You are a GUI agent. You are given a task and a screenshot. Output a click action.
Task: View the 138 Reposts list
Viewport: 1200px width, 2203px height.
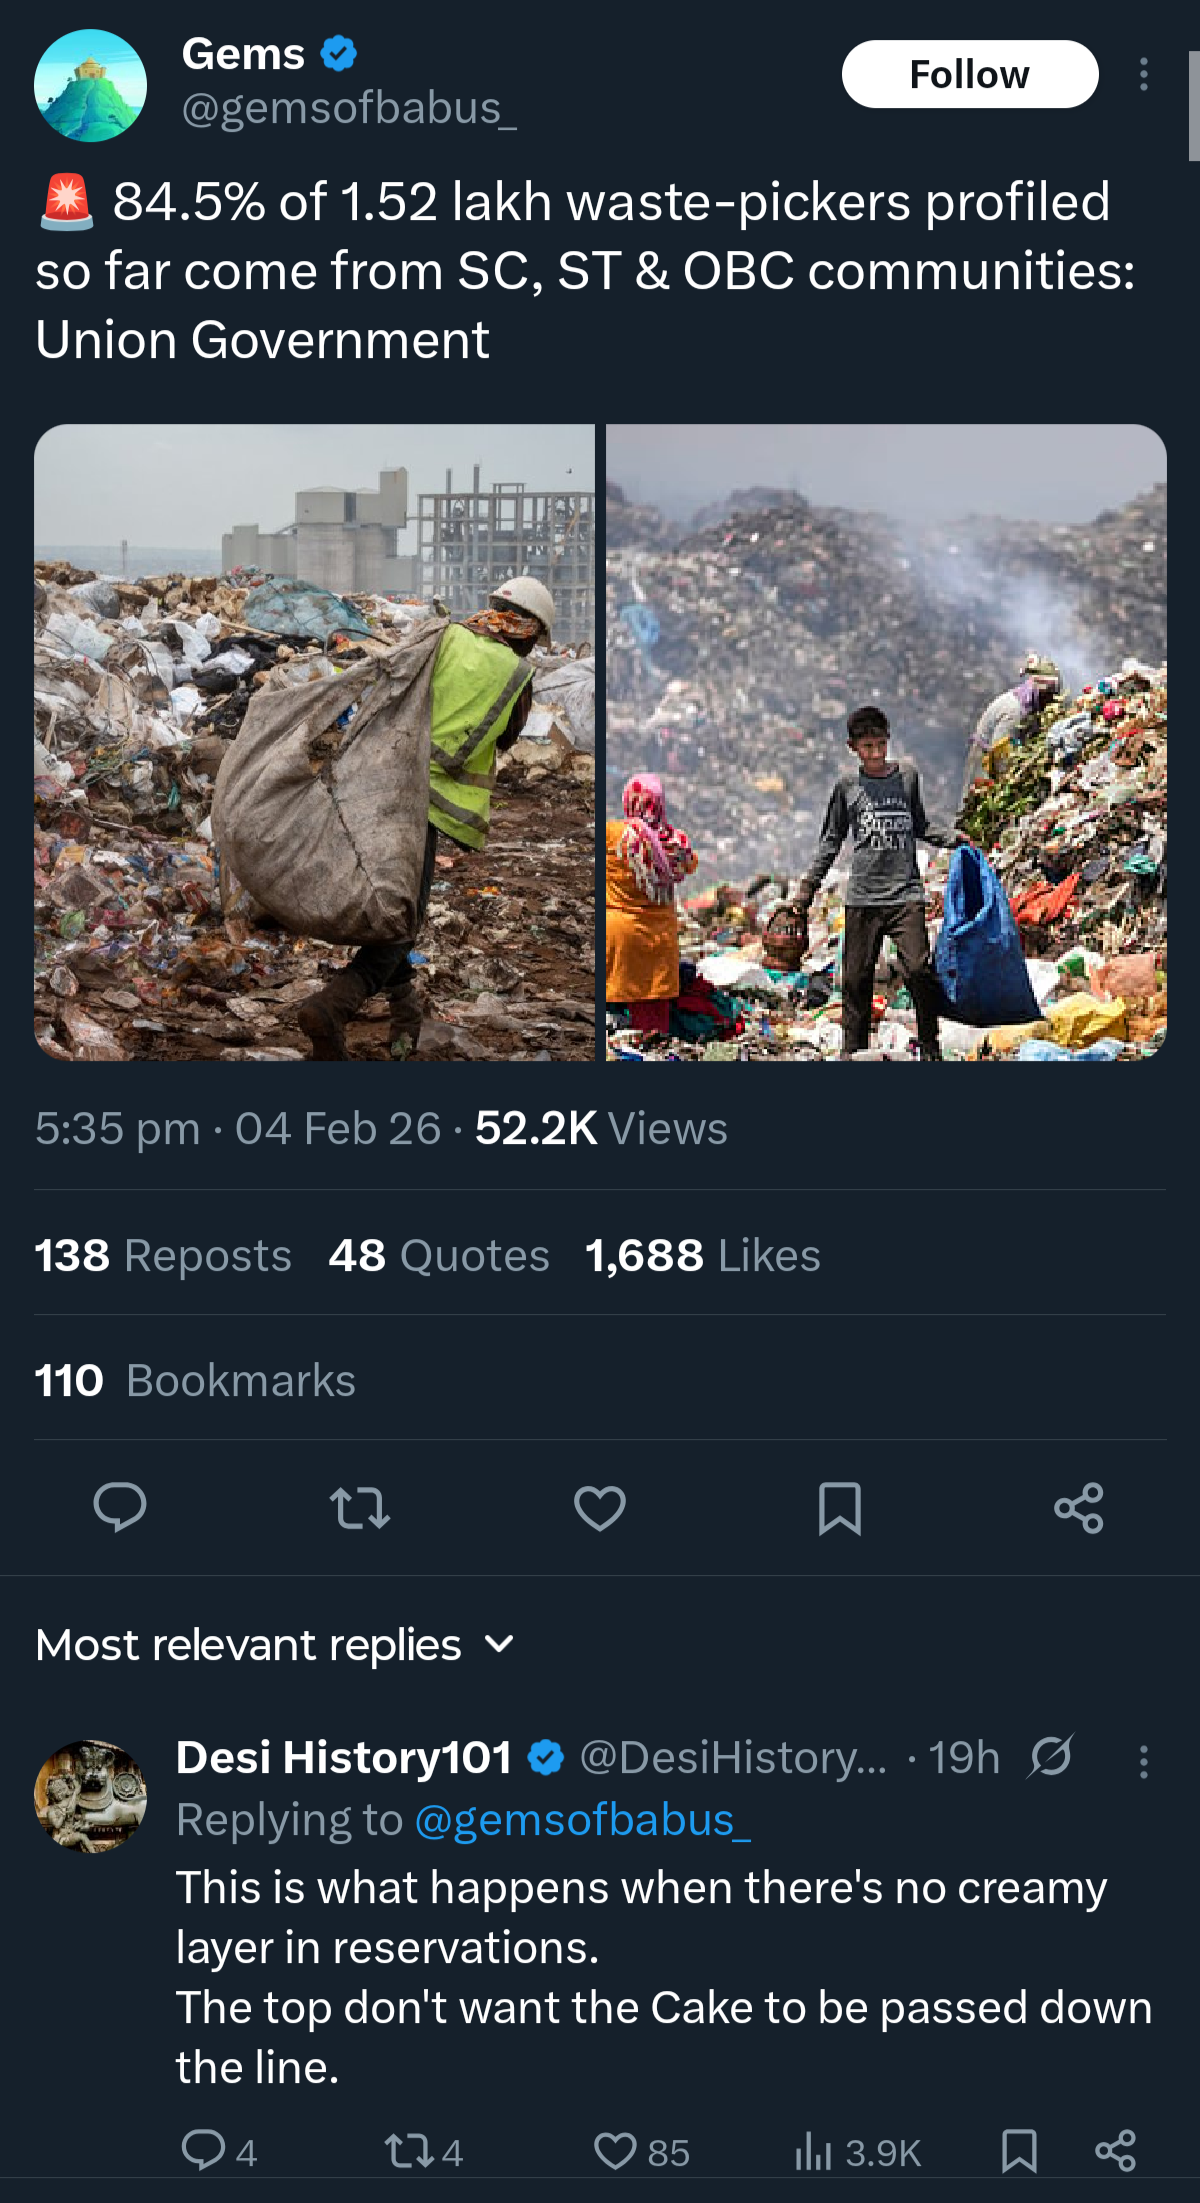coord(163,1255)
